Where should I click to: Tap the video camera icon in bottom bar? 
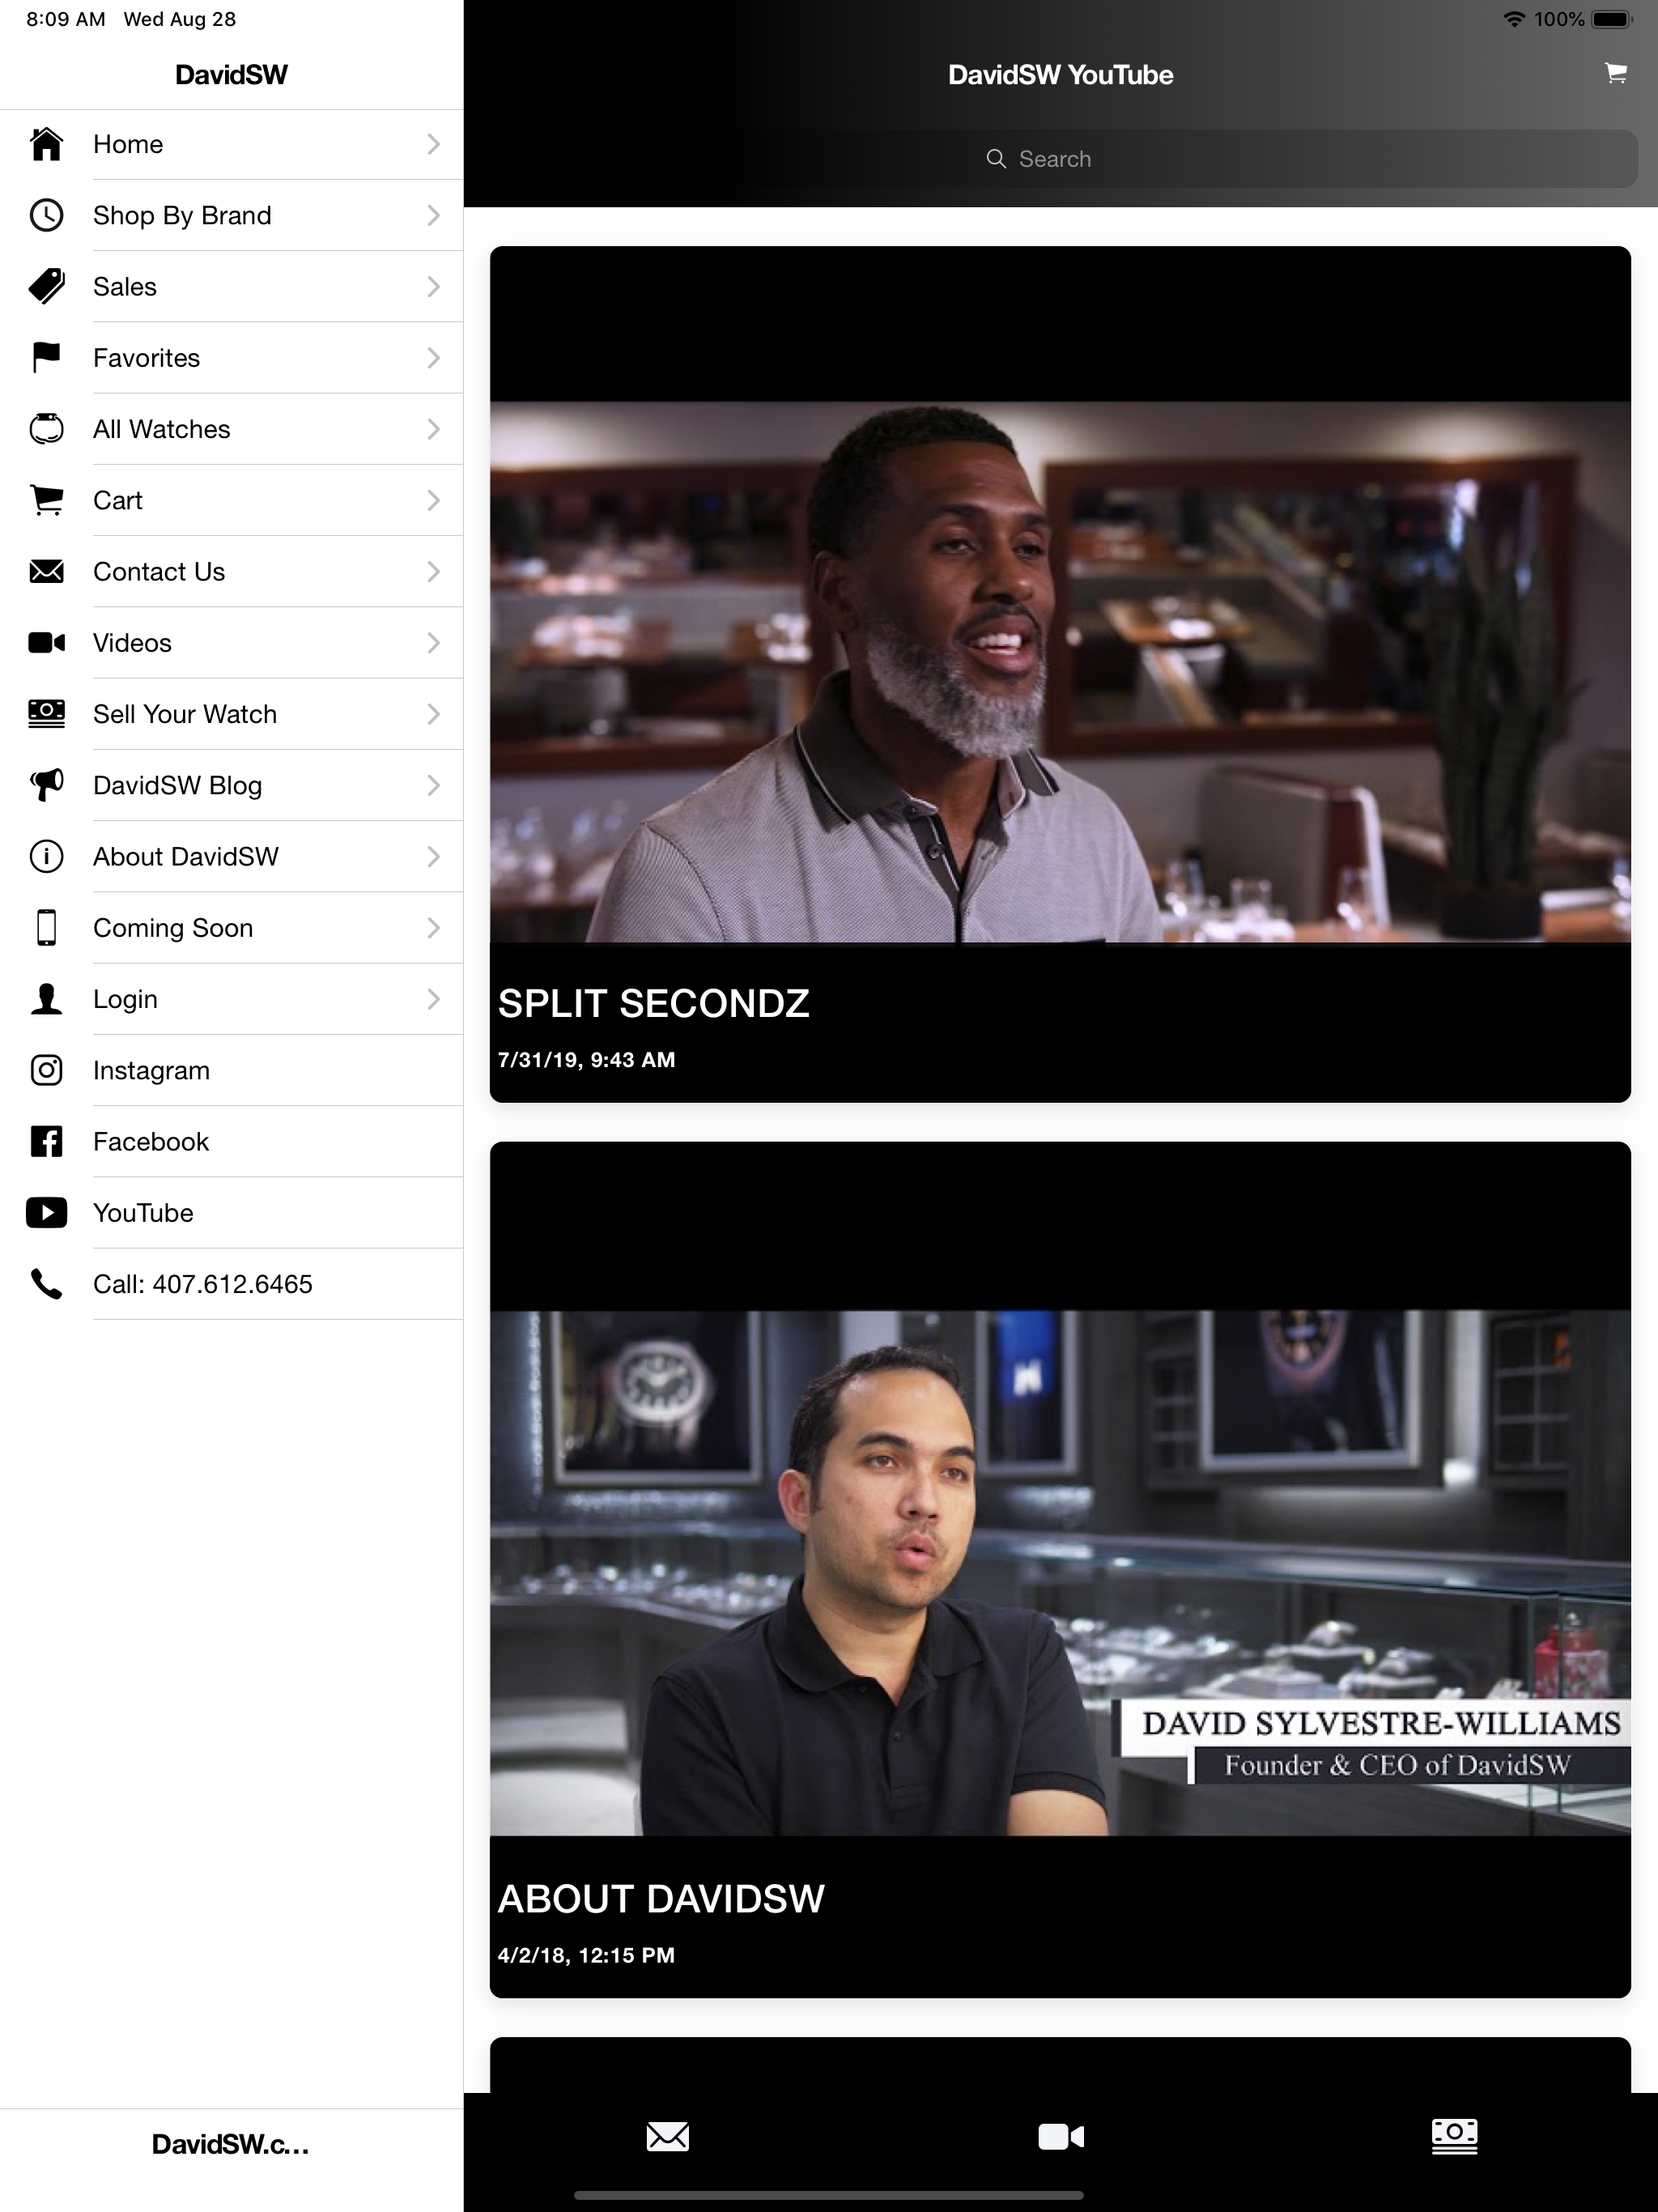1060,2136
